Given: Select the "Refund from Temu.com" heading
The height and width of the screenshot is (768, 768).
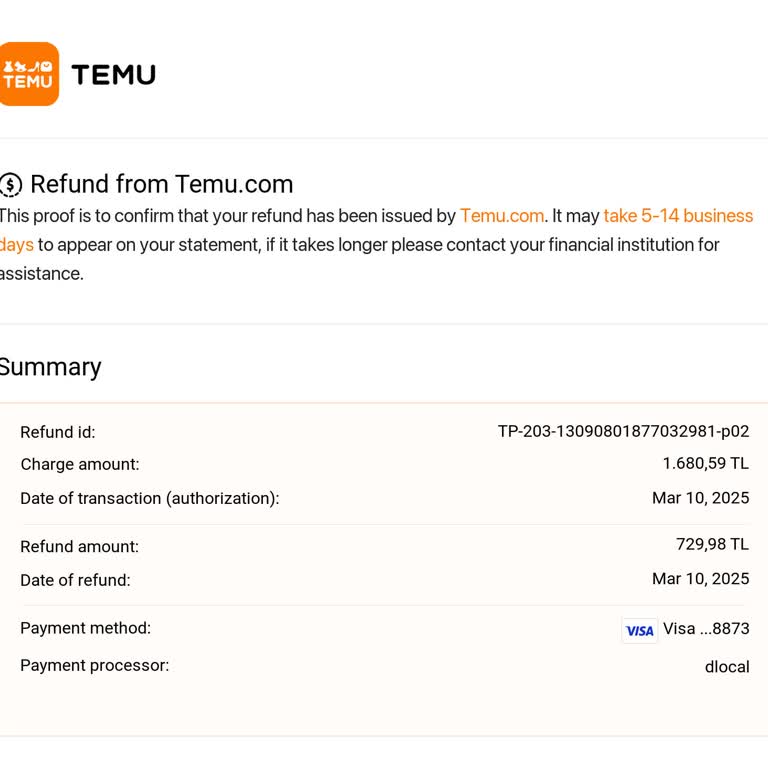Looking at the screenshot, I should point(161,185).
